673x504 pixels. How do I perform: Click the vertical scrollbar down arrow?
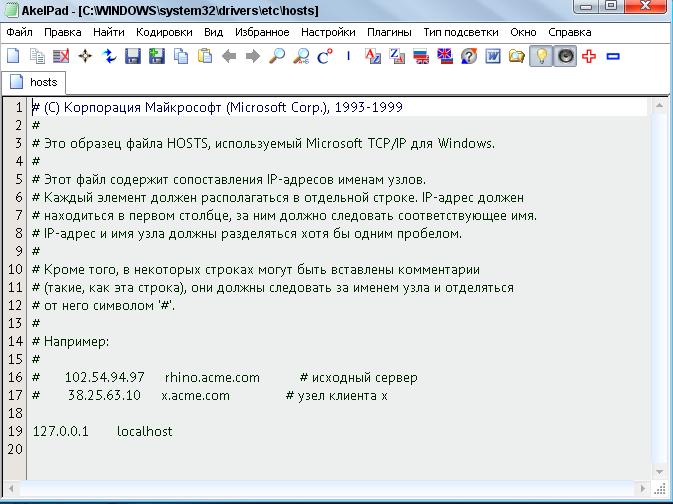point(659,472)
